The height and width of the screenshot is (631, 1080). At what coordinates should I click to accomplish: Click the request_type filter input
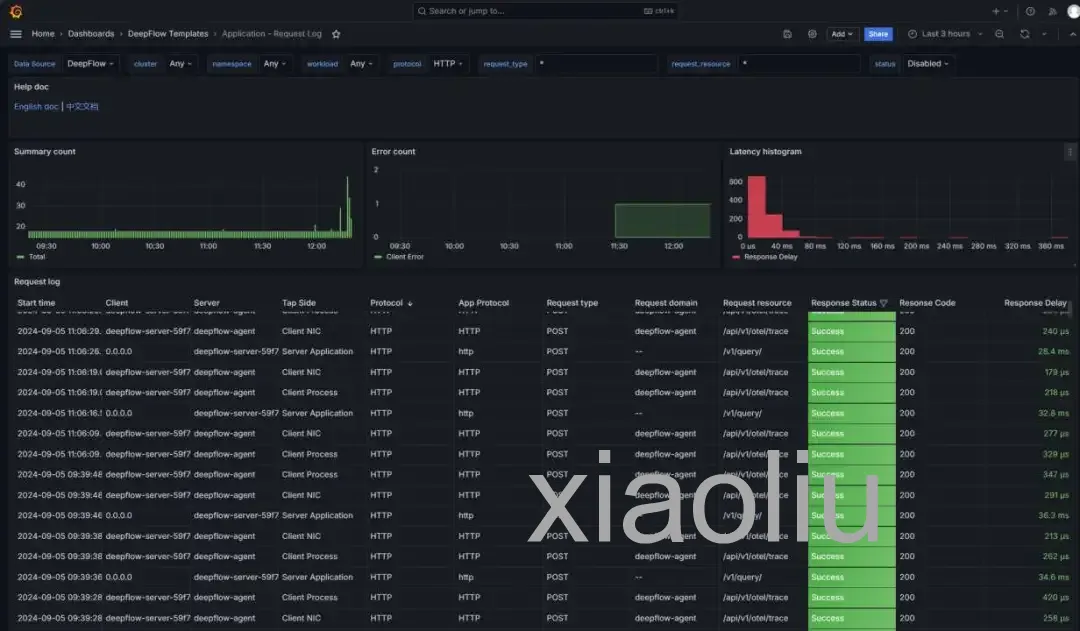[x=595, y=63]
